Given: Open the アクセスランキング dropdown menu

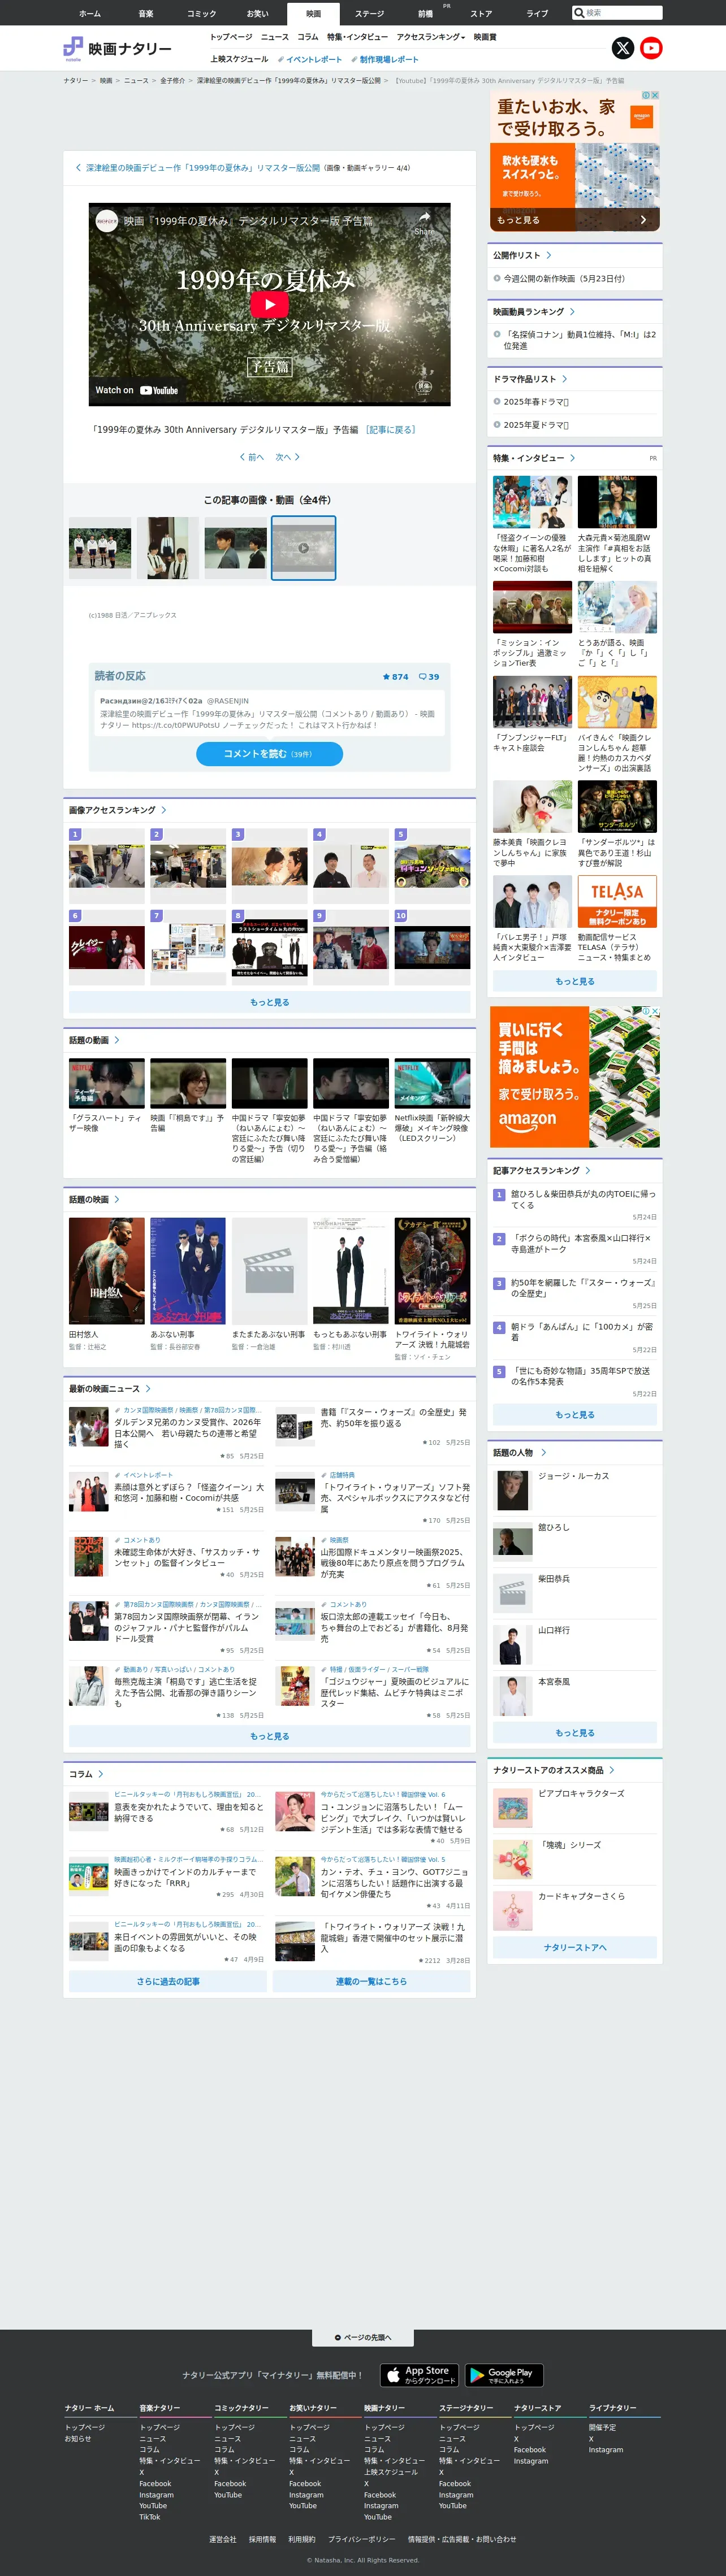Looking at the screenshot, I should coord(431,37).
